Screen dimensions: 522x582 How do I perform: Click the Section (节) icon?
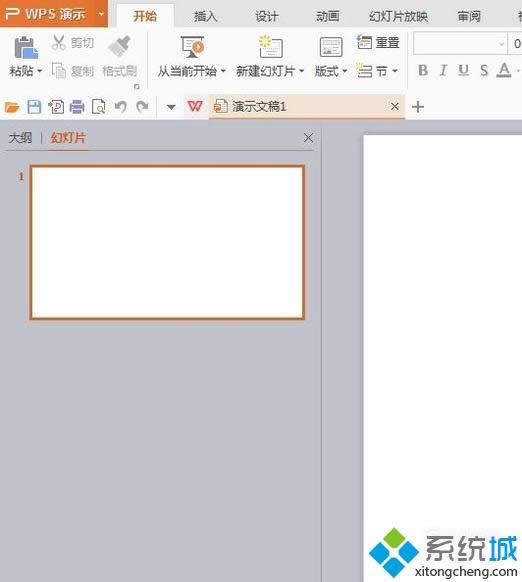pos(364,70)
